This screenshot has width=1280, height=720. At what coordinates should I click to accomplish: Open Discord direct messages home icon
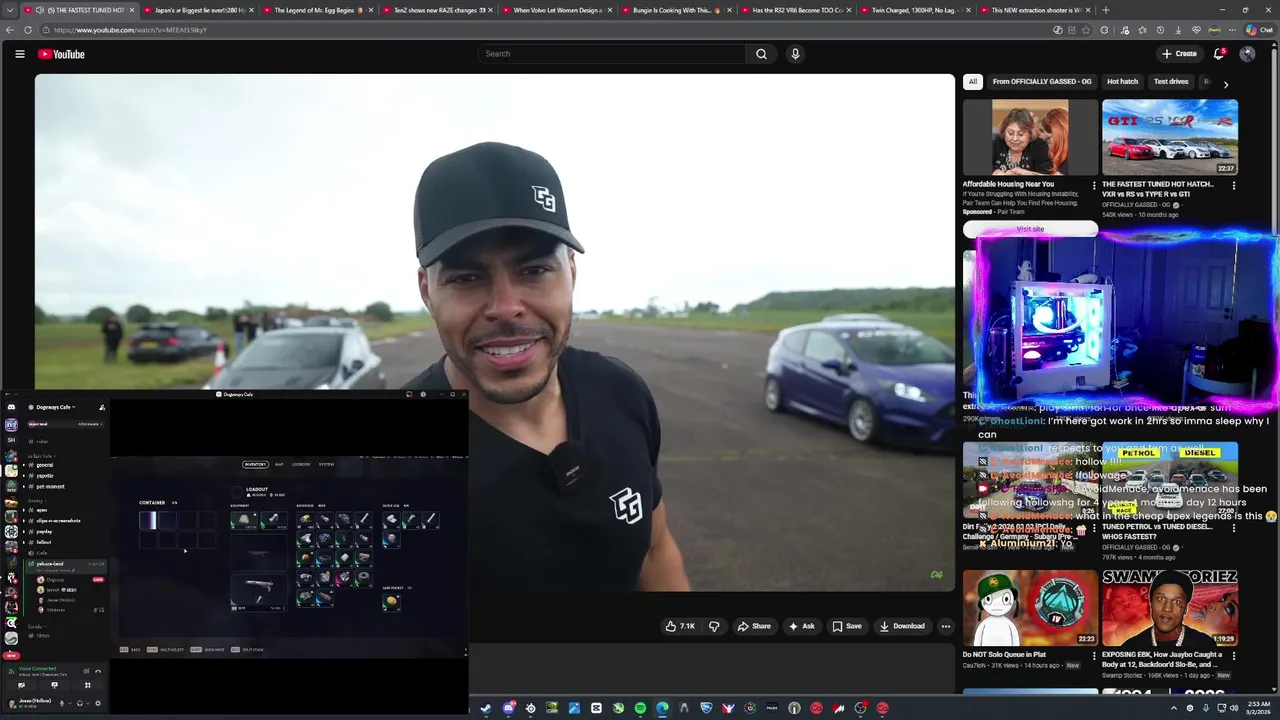11,407
